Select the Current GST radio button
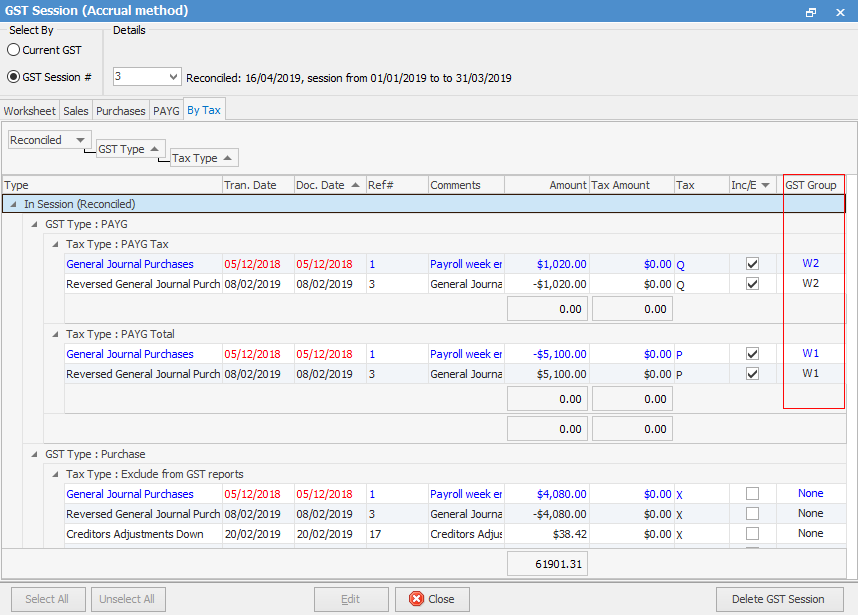Screen dimensions: 858x615 [x=14, y=50]
